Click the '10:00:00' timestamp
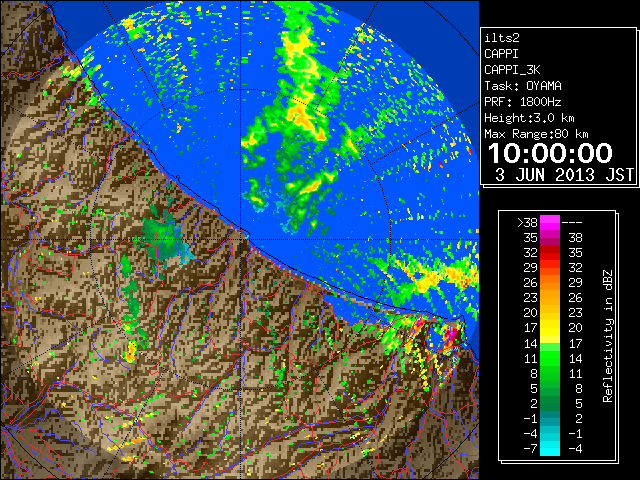Image resolution: width=640 pixels, height=480 pixels. point(550,153)
